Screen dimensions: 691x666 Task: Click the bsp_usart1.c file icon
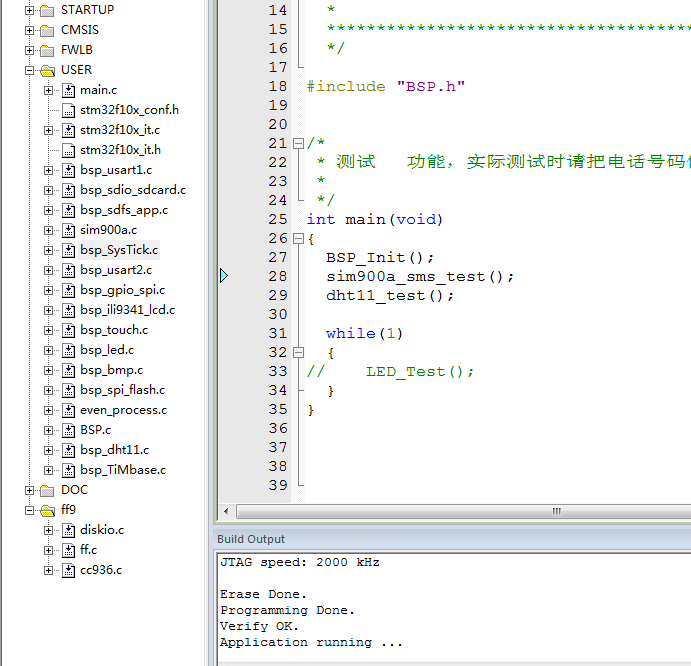click(68, 171)
